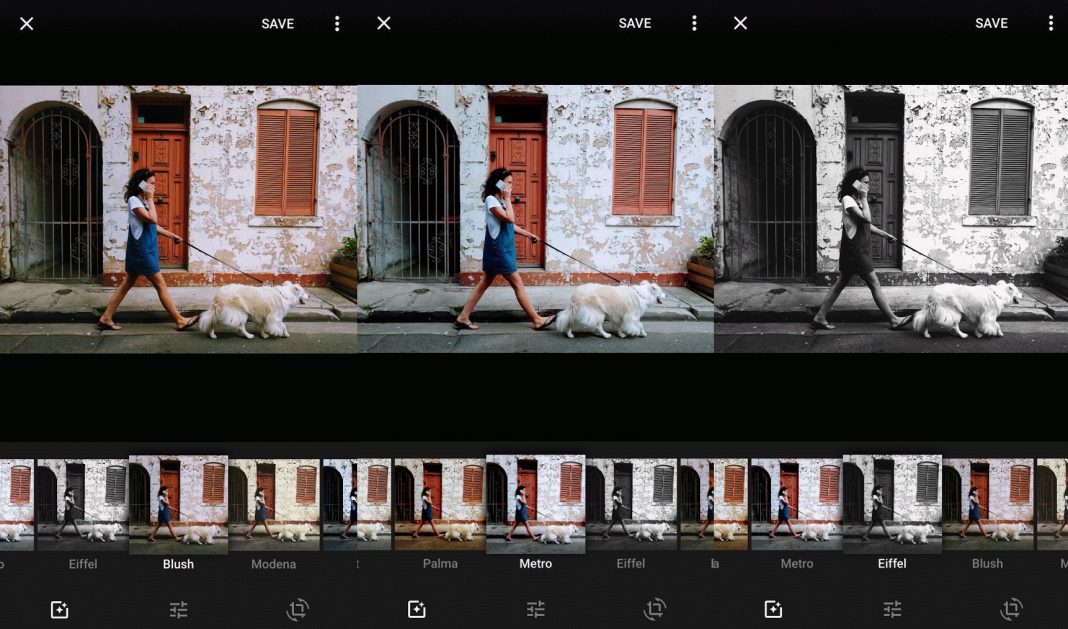Open the Adjust sliders panel in the first editor

tap(178, 609)
